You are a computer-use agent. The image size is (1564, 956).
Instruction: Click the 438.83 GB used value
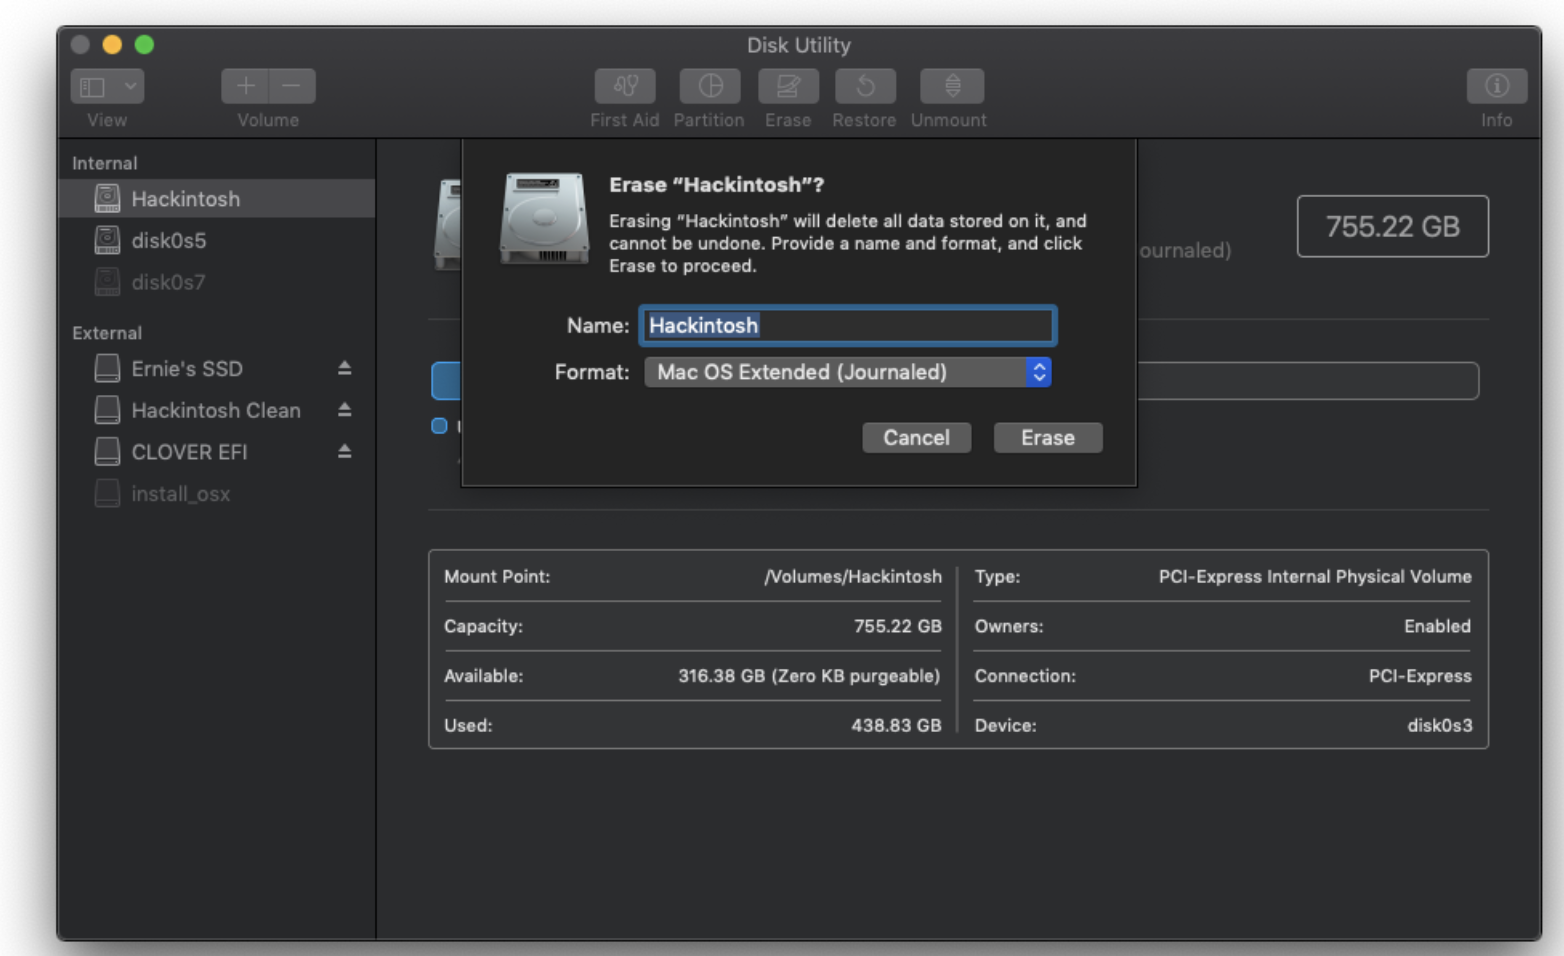896,726
